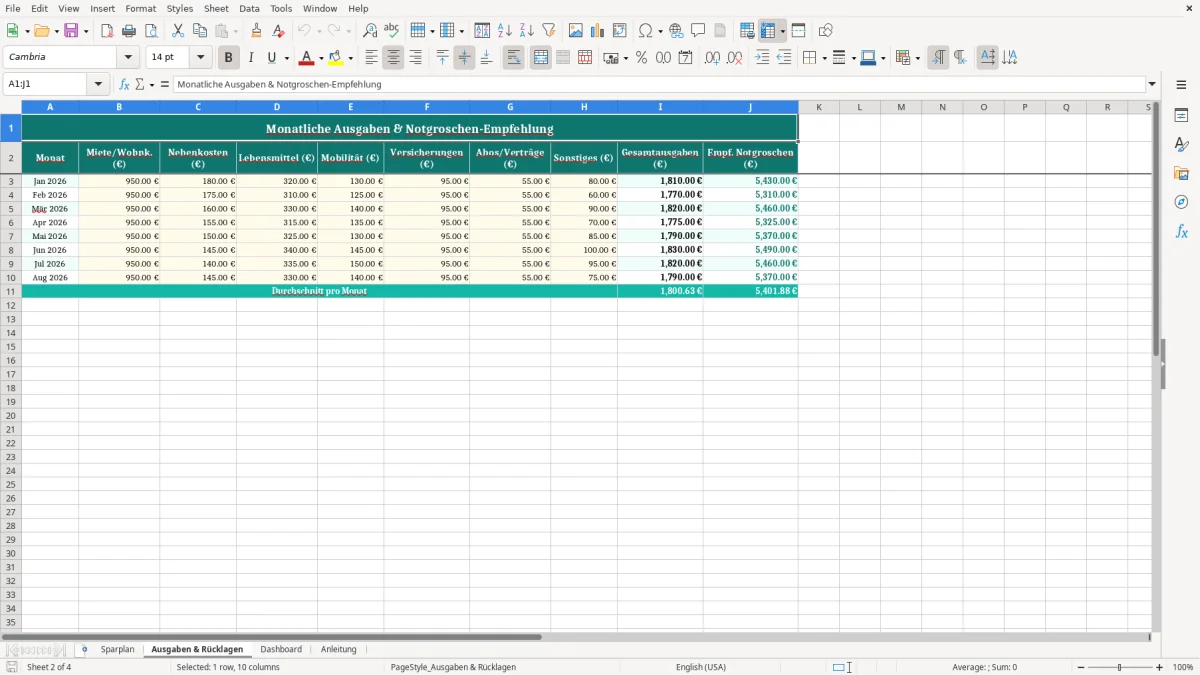Format cells as percent
The image size is (1200, 675).
pos(641,58)
